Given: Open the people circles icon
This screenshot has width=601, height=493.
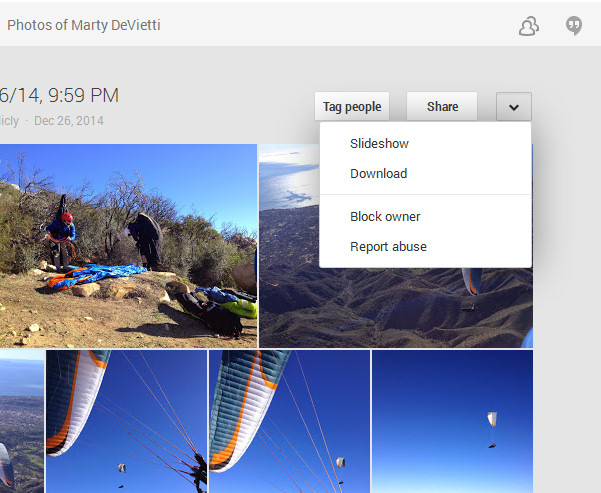Looking at the screenshot, I should pos(529,26).
